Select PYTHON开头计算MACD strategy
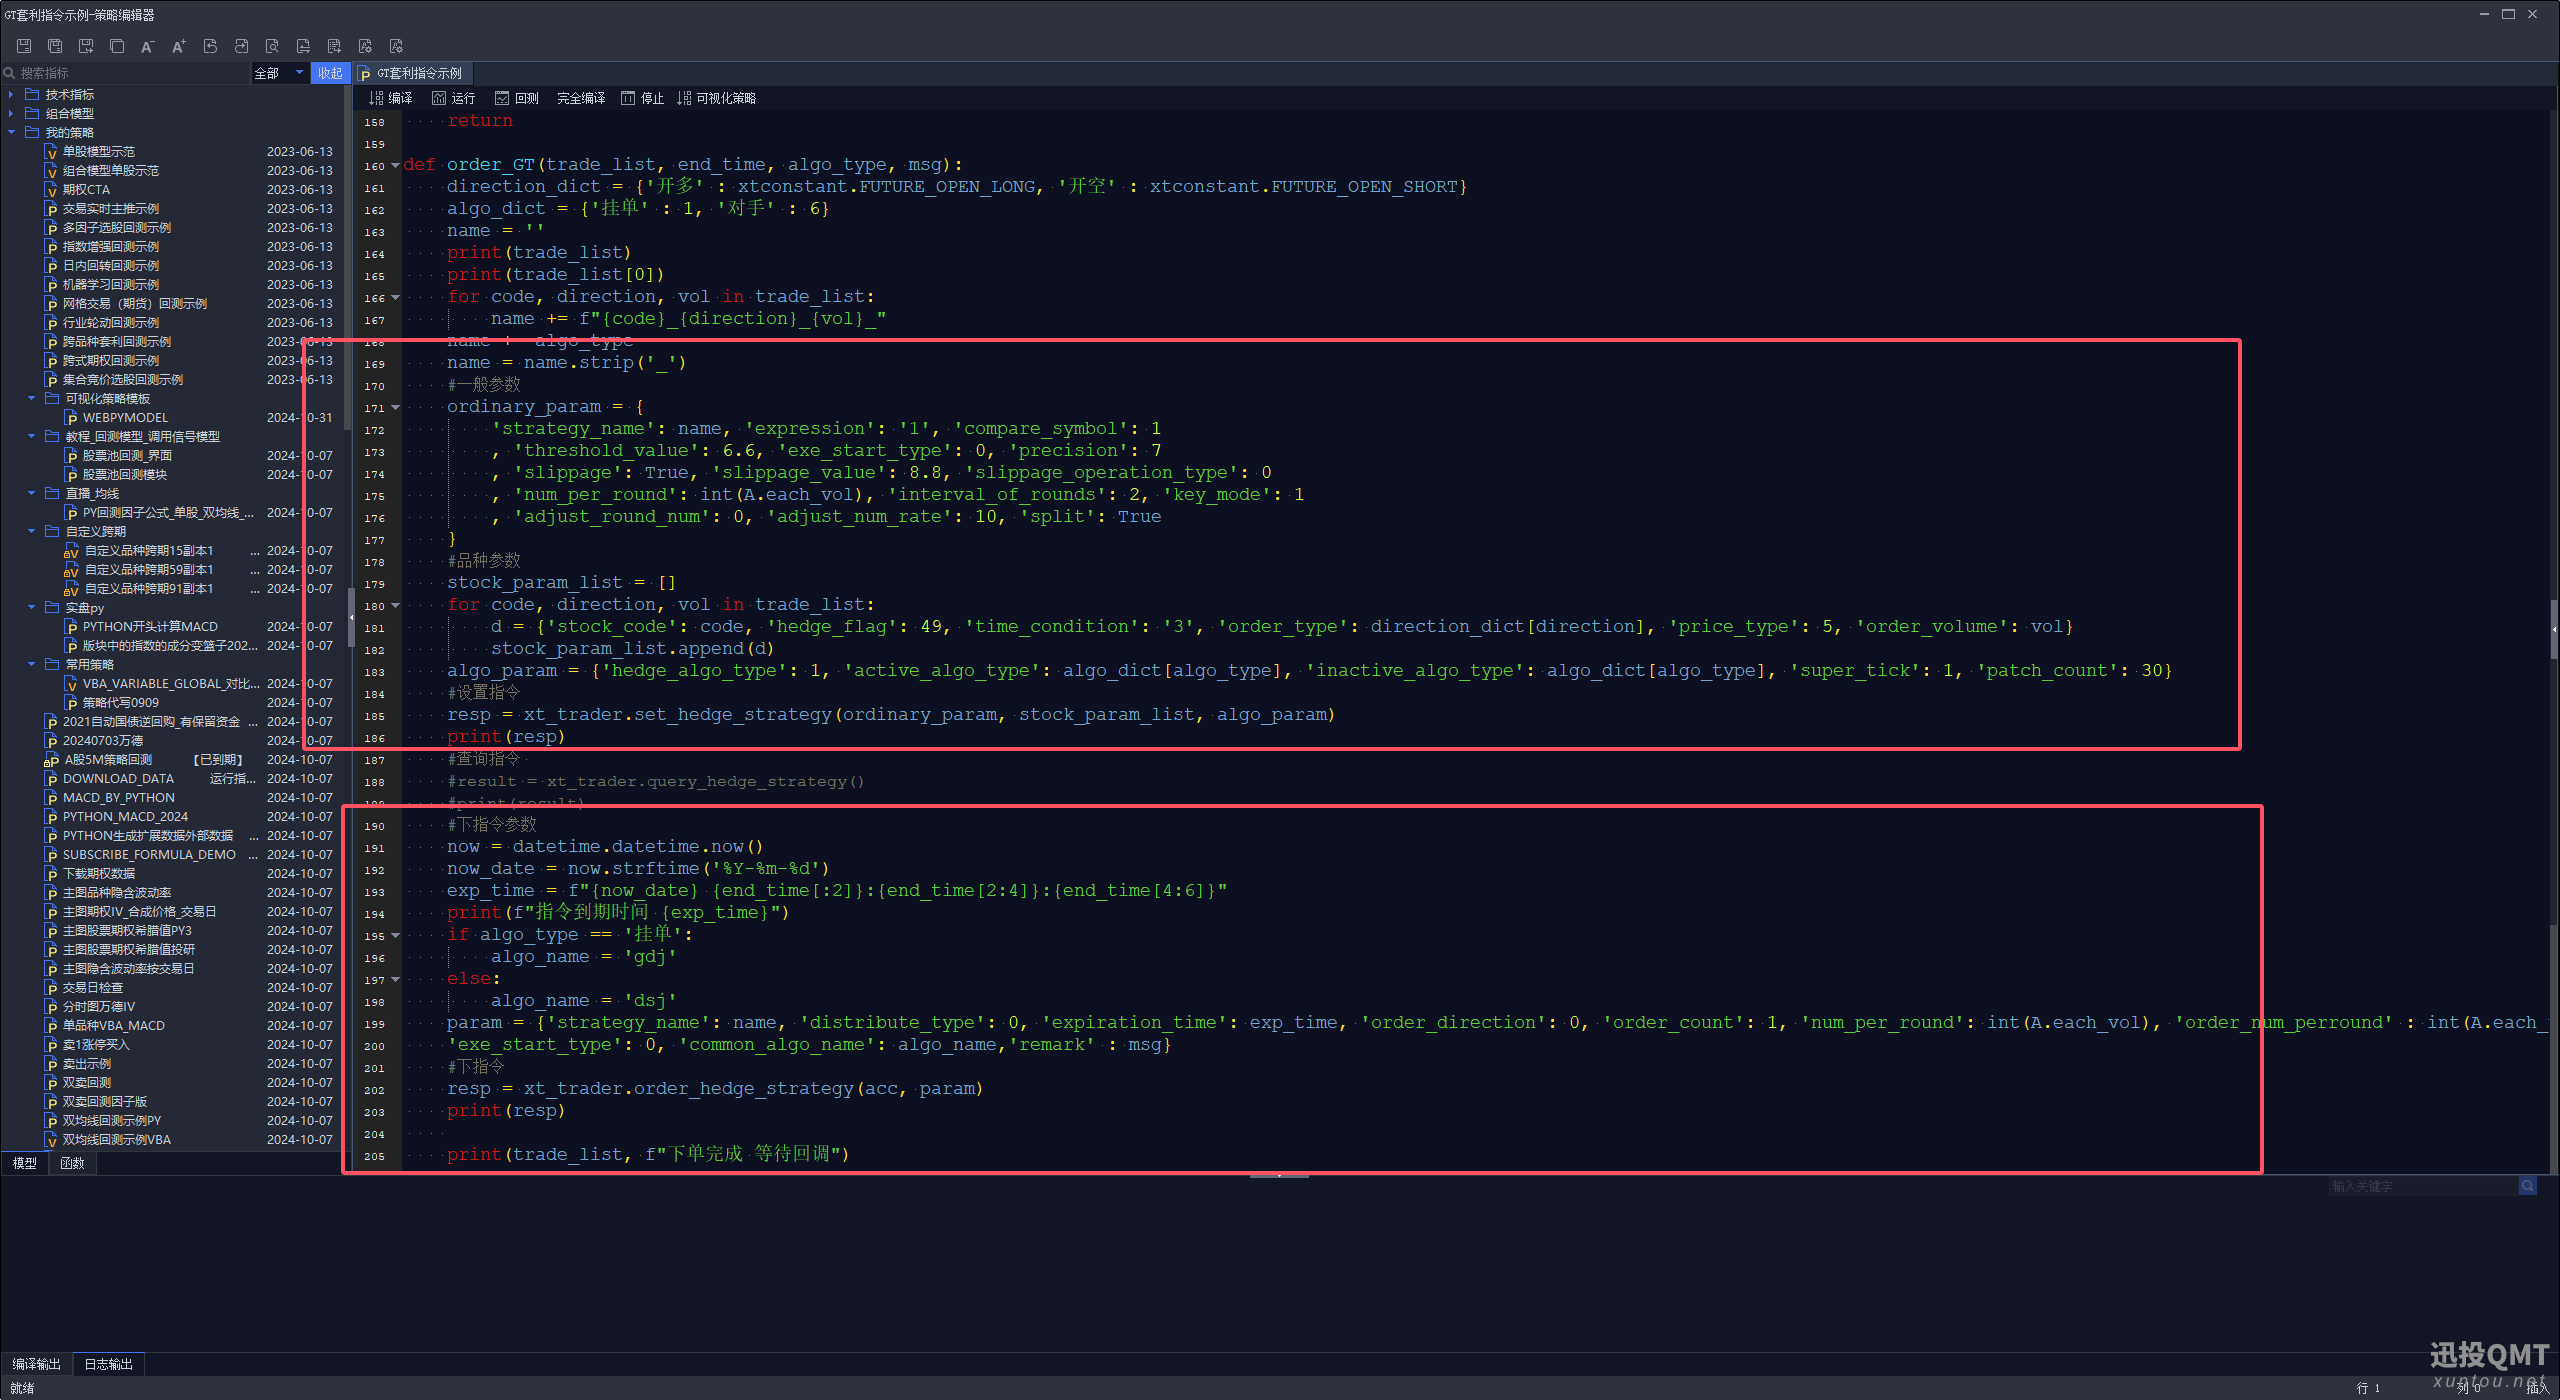The height and width of the screenshot is (1400, 2560). coord(150,626)
